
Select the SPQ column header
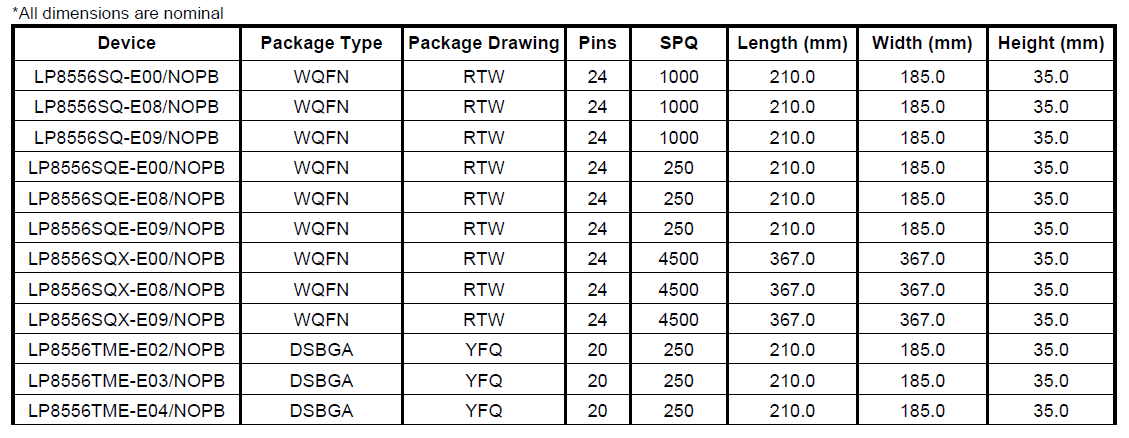678,43
